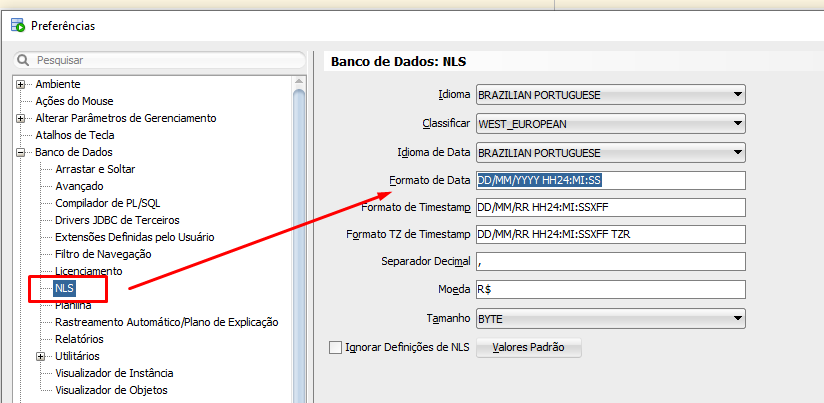Screen dimensions: 824x403
Task: Open the Idioma de Data dropdown
Action: pyautogui.click(x=611, y=153)
